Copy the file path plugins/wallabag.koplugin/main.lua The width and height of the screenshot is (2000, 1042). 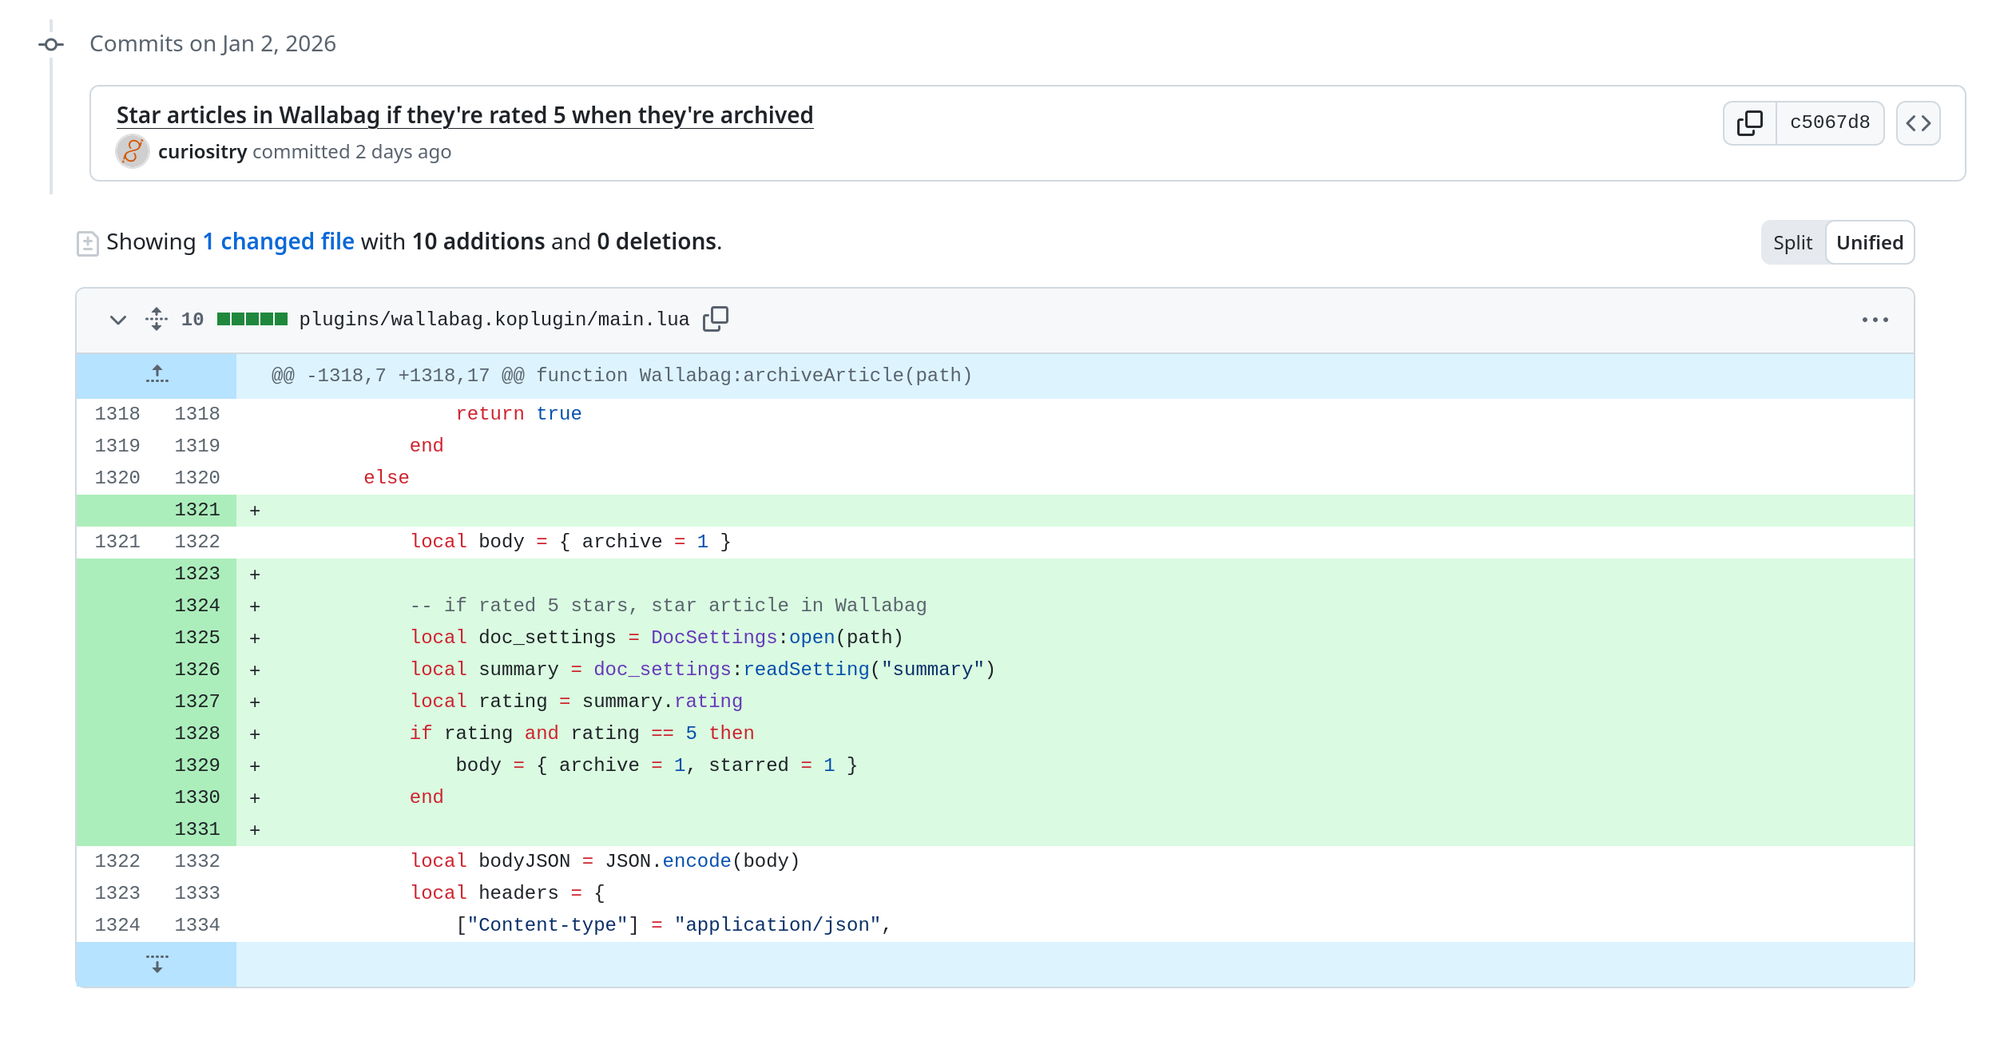(717, 318)
